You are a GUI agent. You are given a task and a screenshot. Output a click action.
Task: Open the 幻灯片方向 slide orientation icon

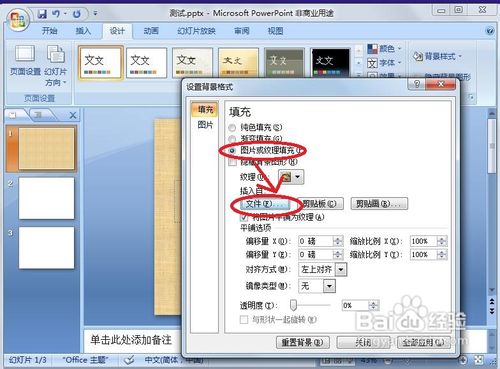point(56,54)
